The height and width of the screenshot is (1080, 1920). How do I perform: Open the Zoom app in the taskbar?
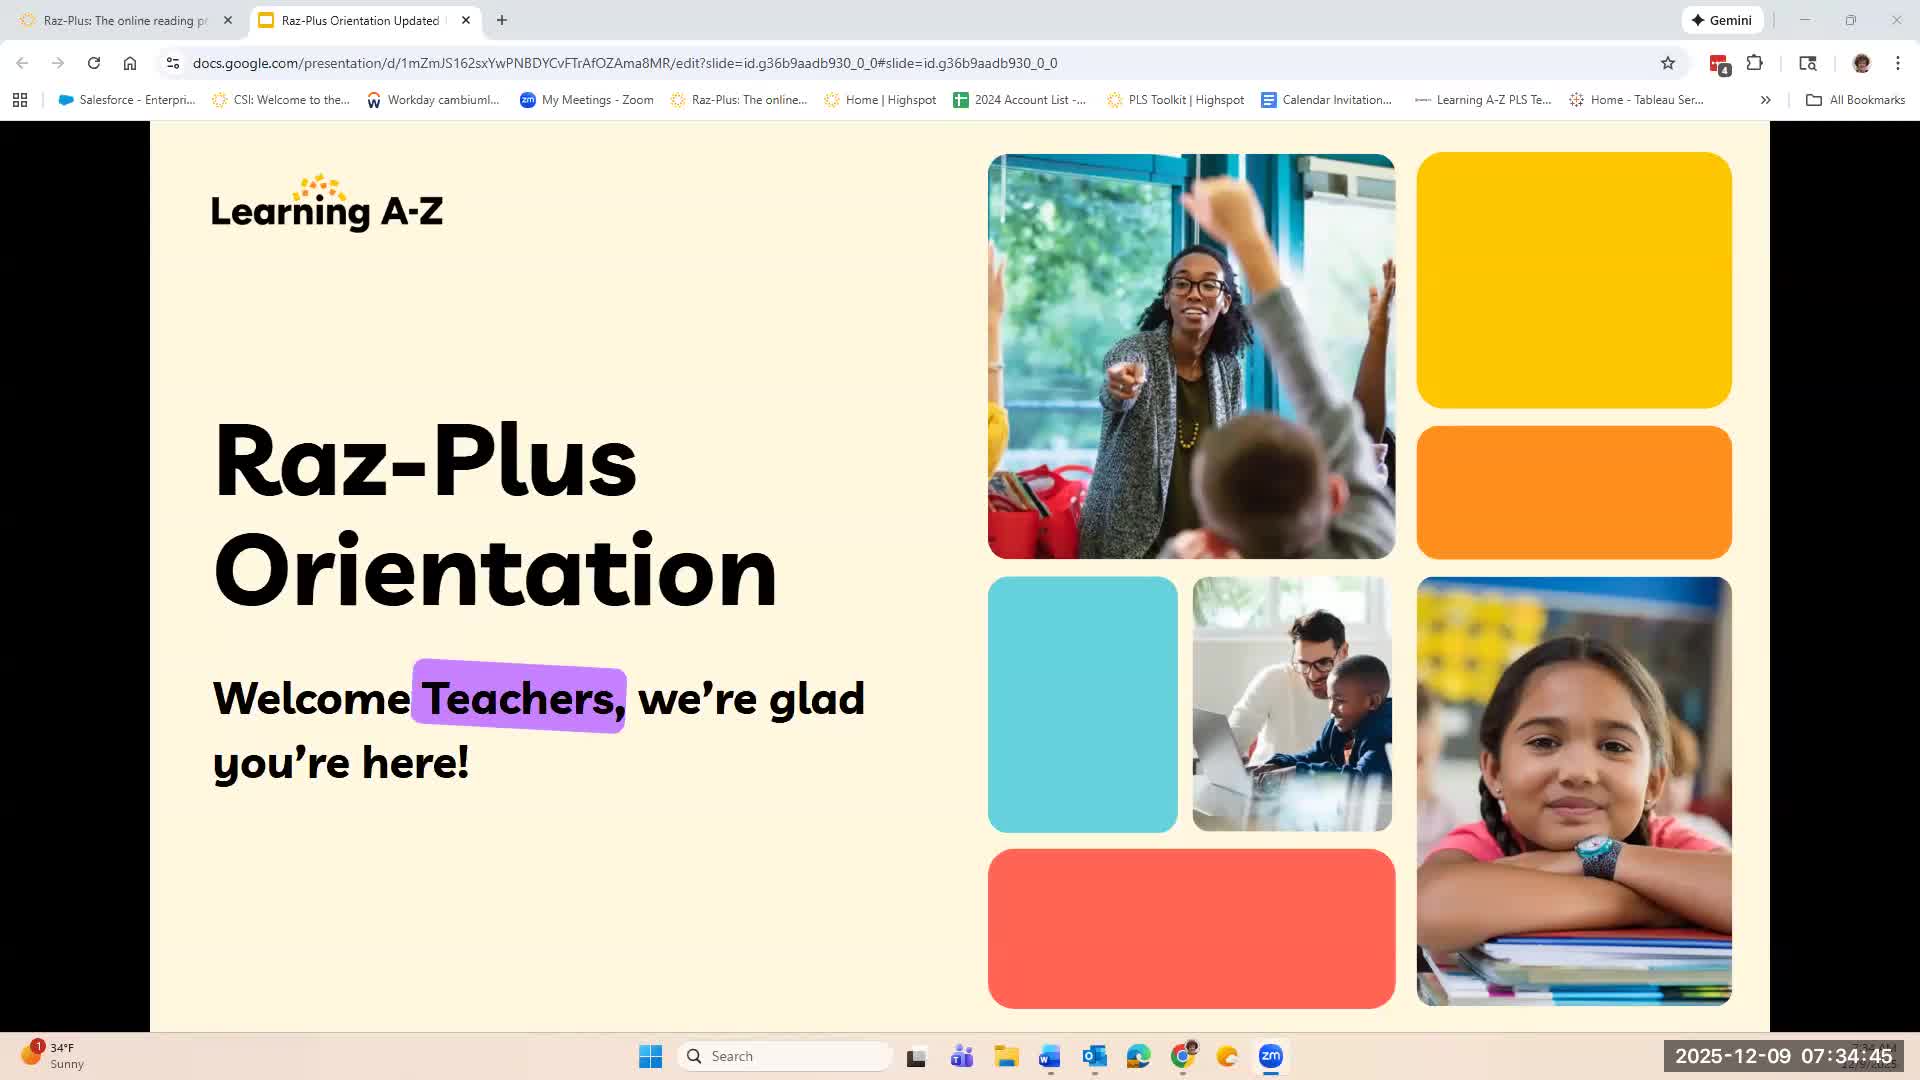tap(1271, 1056)
